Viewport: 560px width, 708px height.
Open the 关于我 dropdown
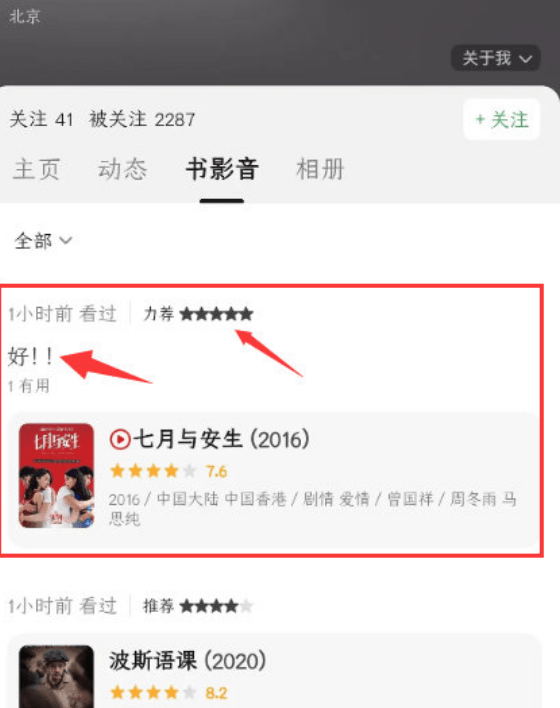(496, 58)
